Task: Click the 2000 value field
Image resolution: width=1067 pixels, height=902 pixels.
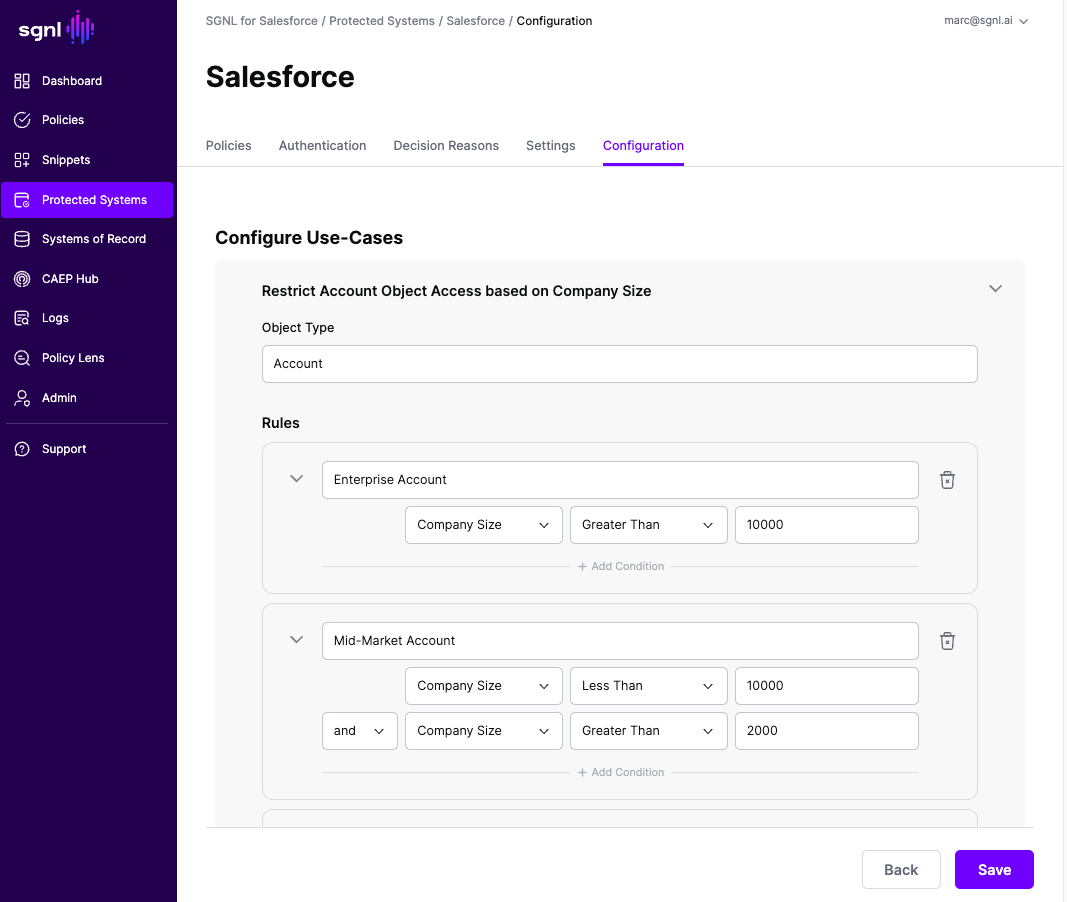Action: point(827,731)
